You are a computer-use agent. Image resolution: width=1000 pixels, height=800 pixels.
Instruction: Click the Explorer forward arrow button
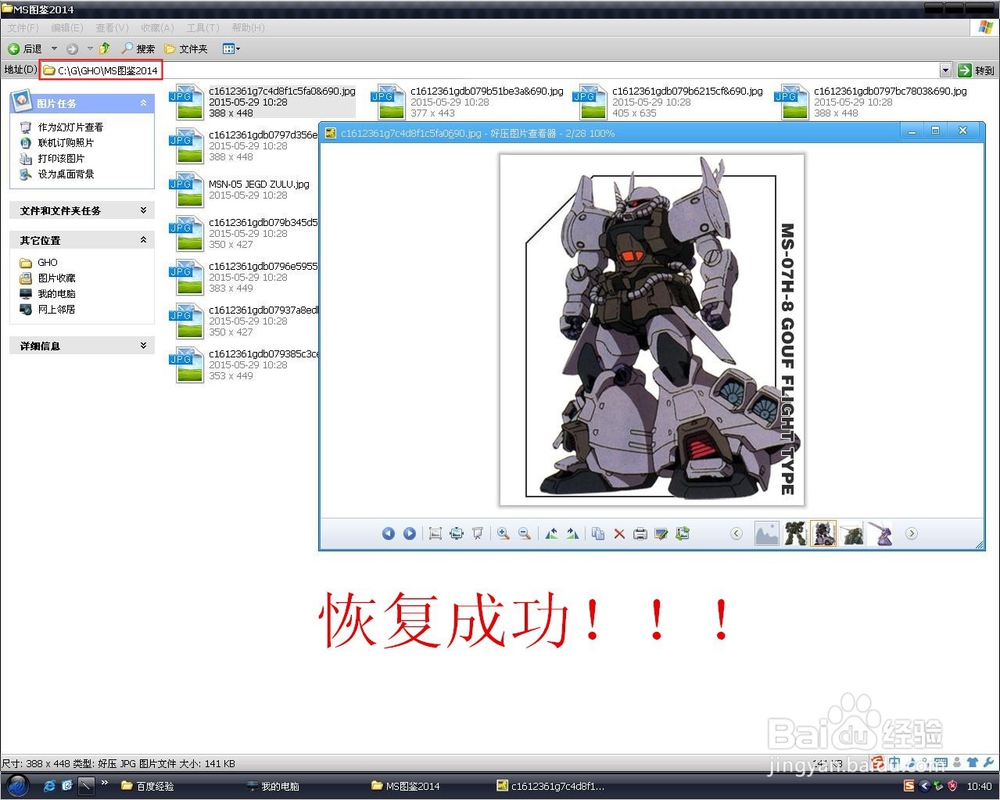pyautogui.click(x=72, y=48)
